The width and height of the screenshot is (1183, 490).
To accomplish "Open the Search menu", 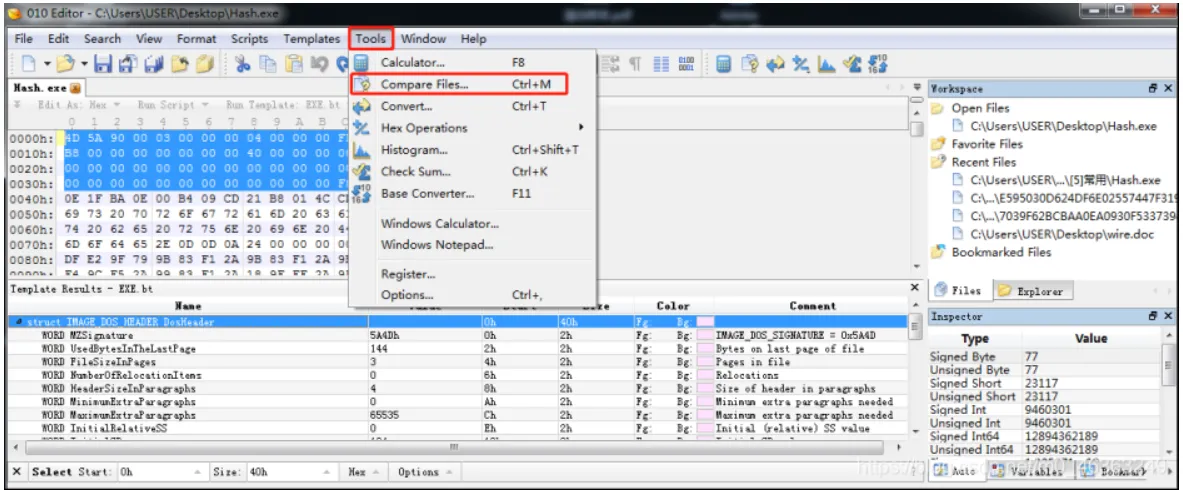I will pos(103,39).
